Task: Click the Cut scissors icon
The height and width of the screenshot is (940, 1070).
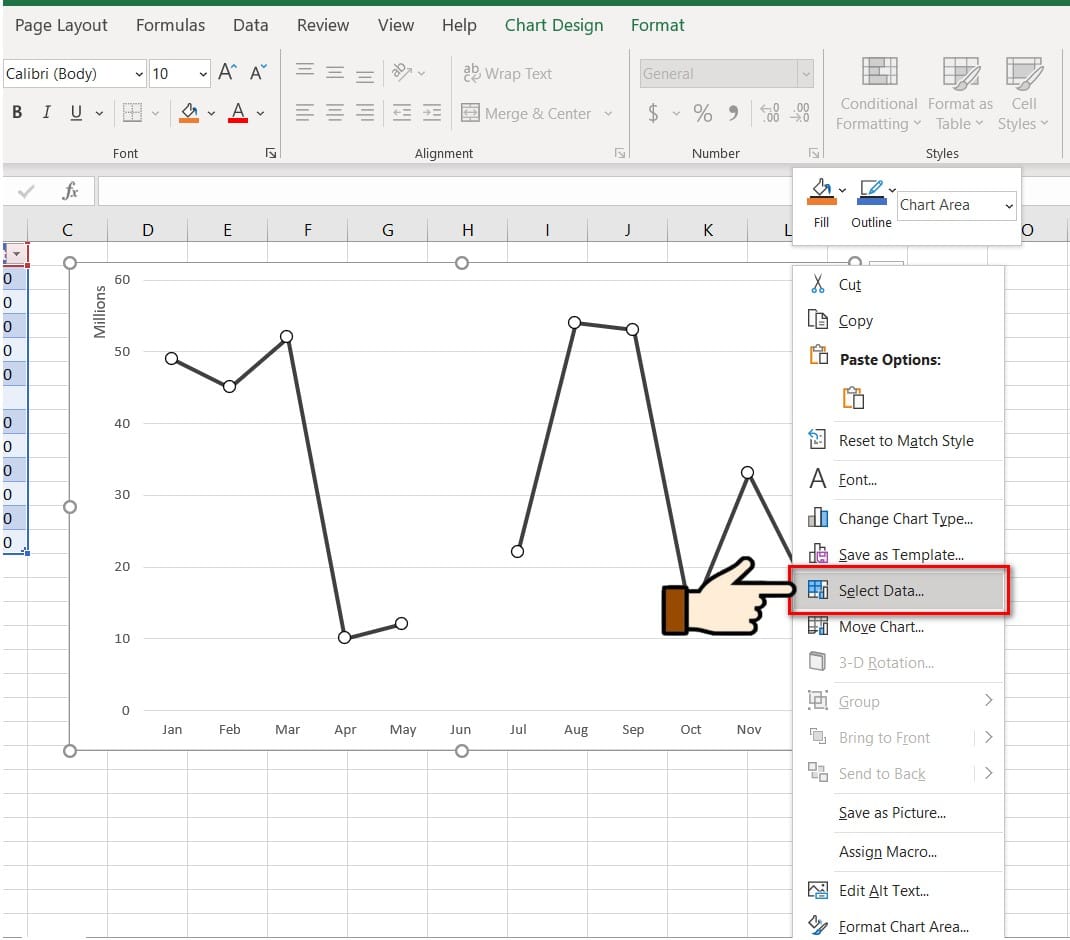Action: pyautogui.click(x=818, y=284)
